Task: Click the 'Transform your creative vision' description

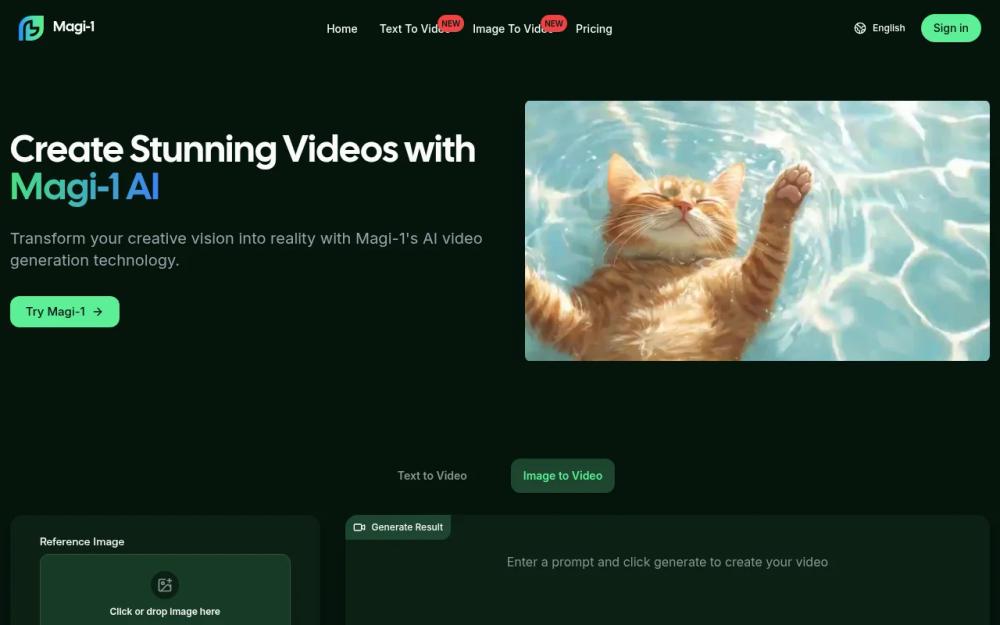Action: tap(246, 249)
